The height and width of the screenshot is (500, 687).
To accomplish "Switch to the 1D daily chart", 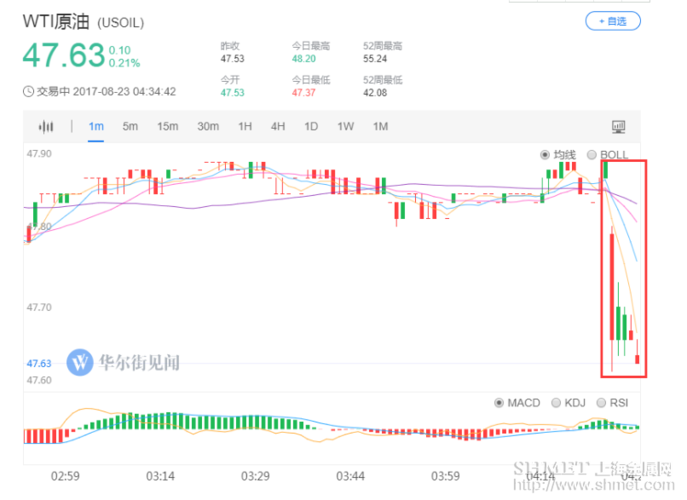I will [311, 127].
